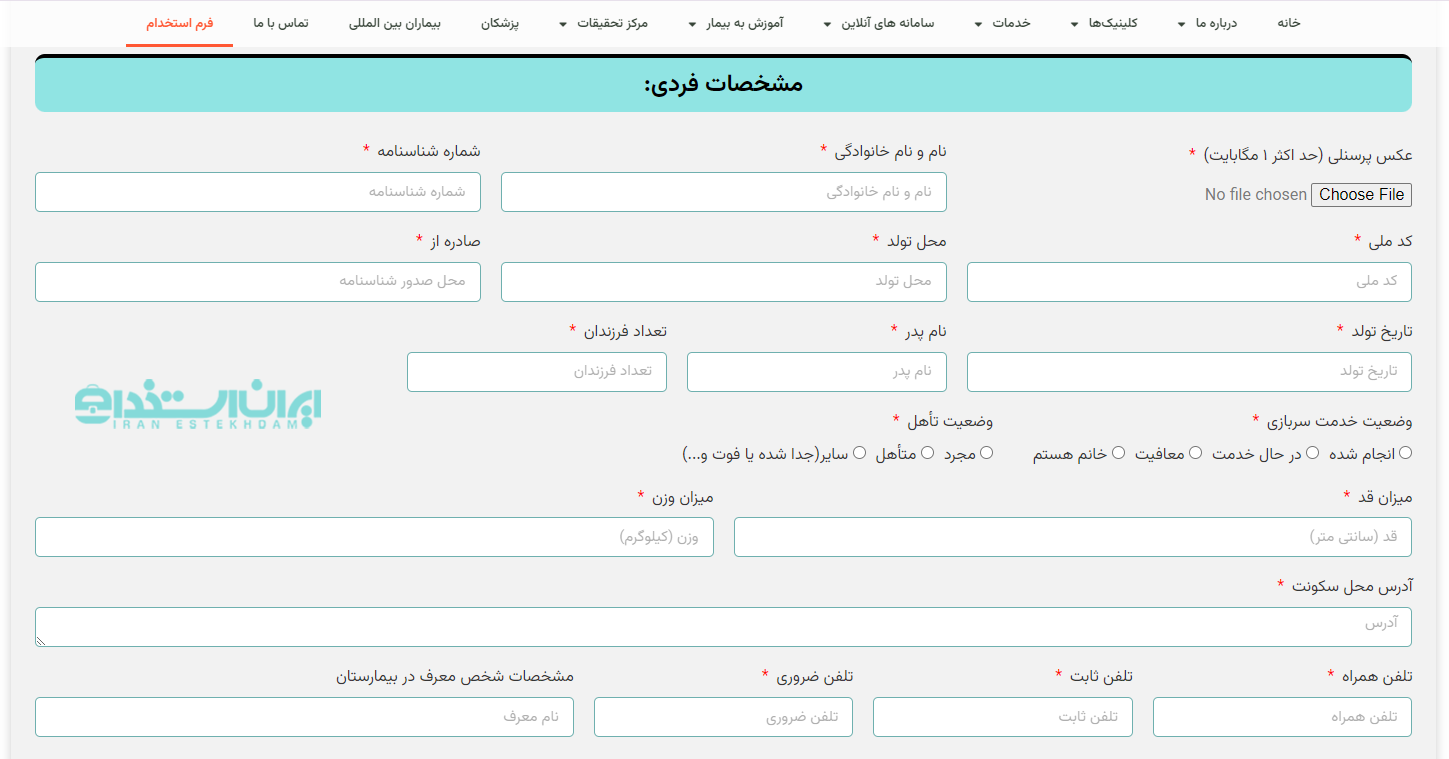Click the "کد ملی" input field
The image size is (1449, 759).
coord(1189,281)
